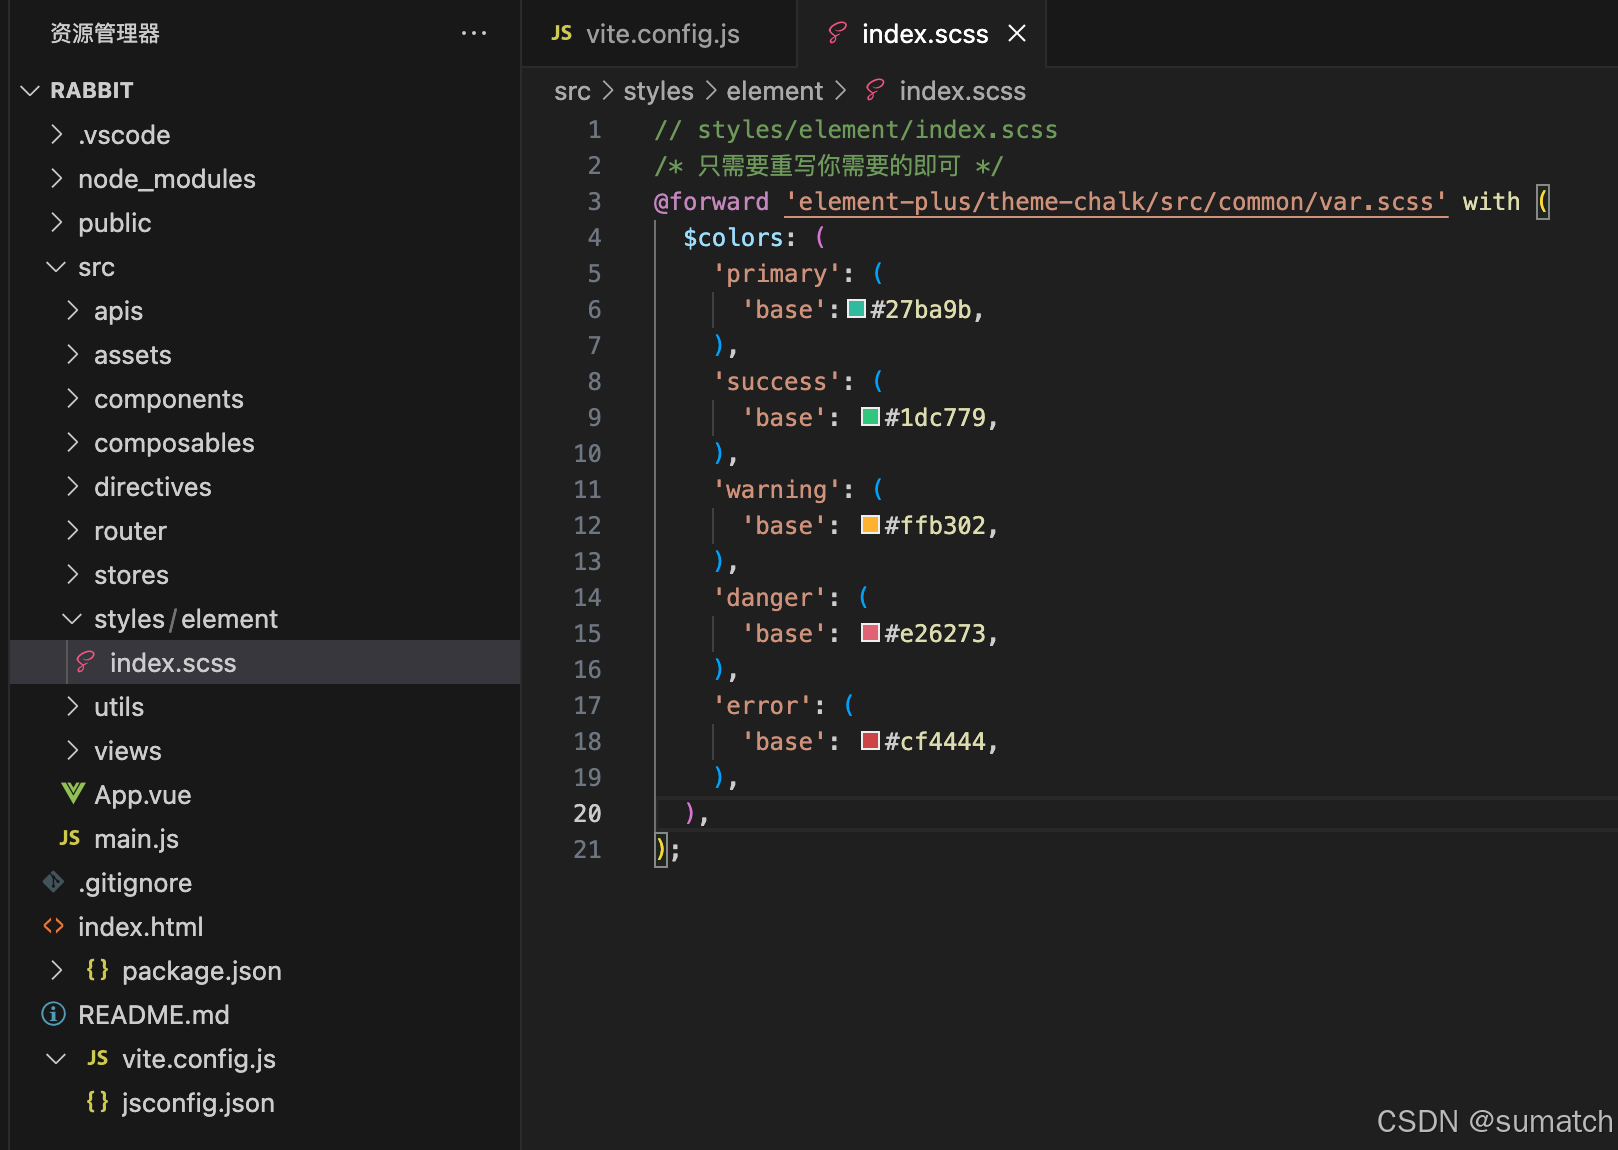Viewport: 1618px width, 1150px height.
Task: Click the git icon beside .gitignore
Action: coord(53,882)
